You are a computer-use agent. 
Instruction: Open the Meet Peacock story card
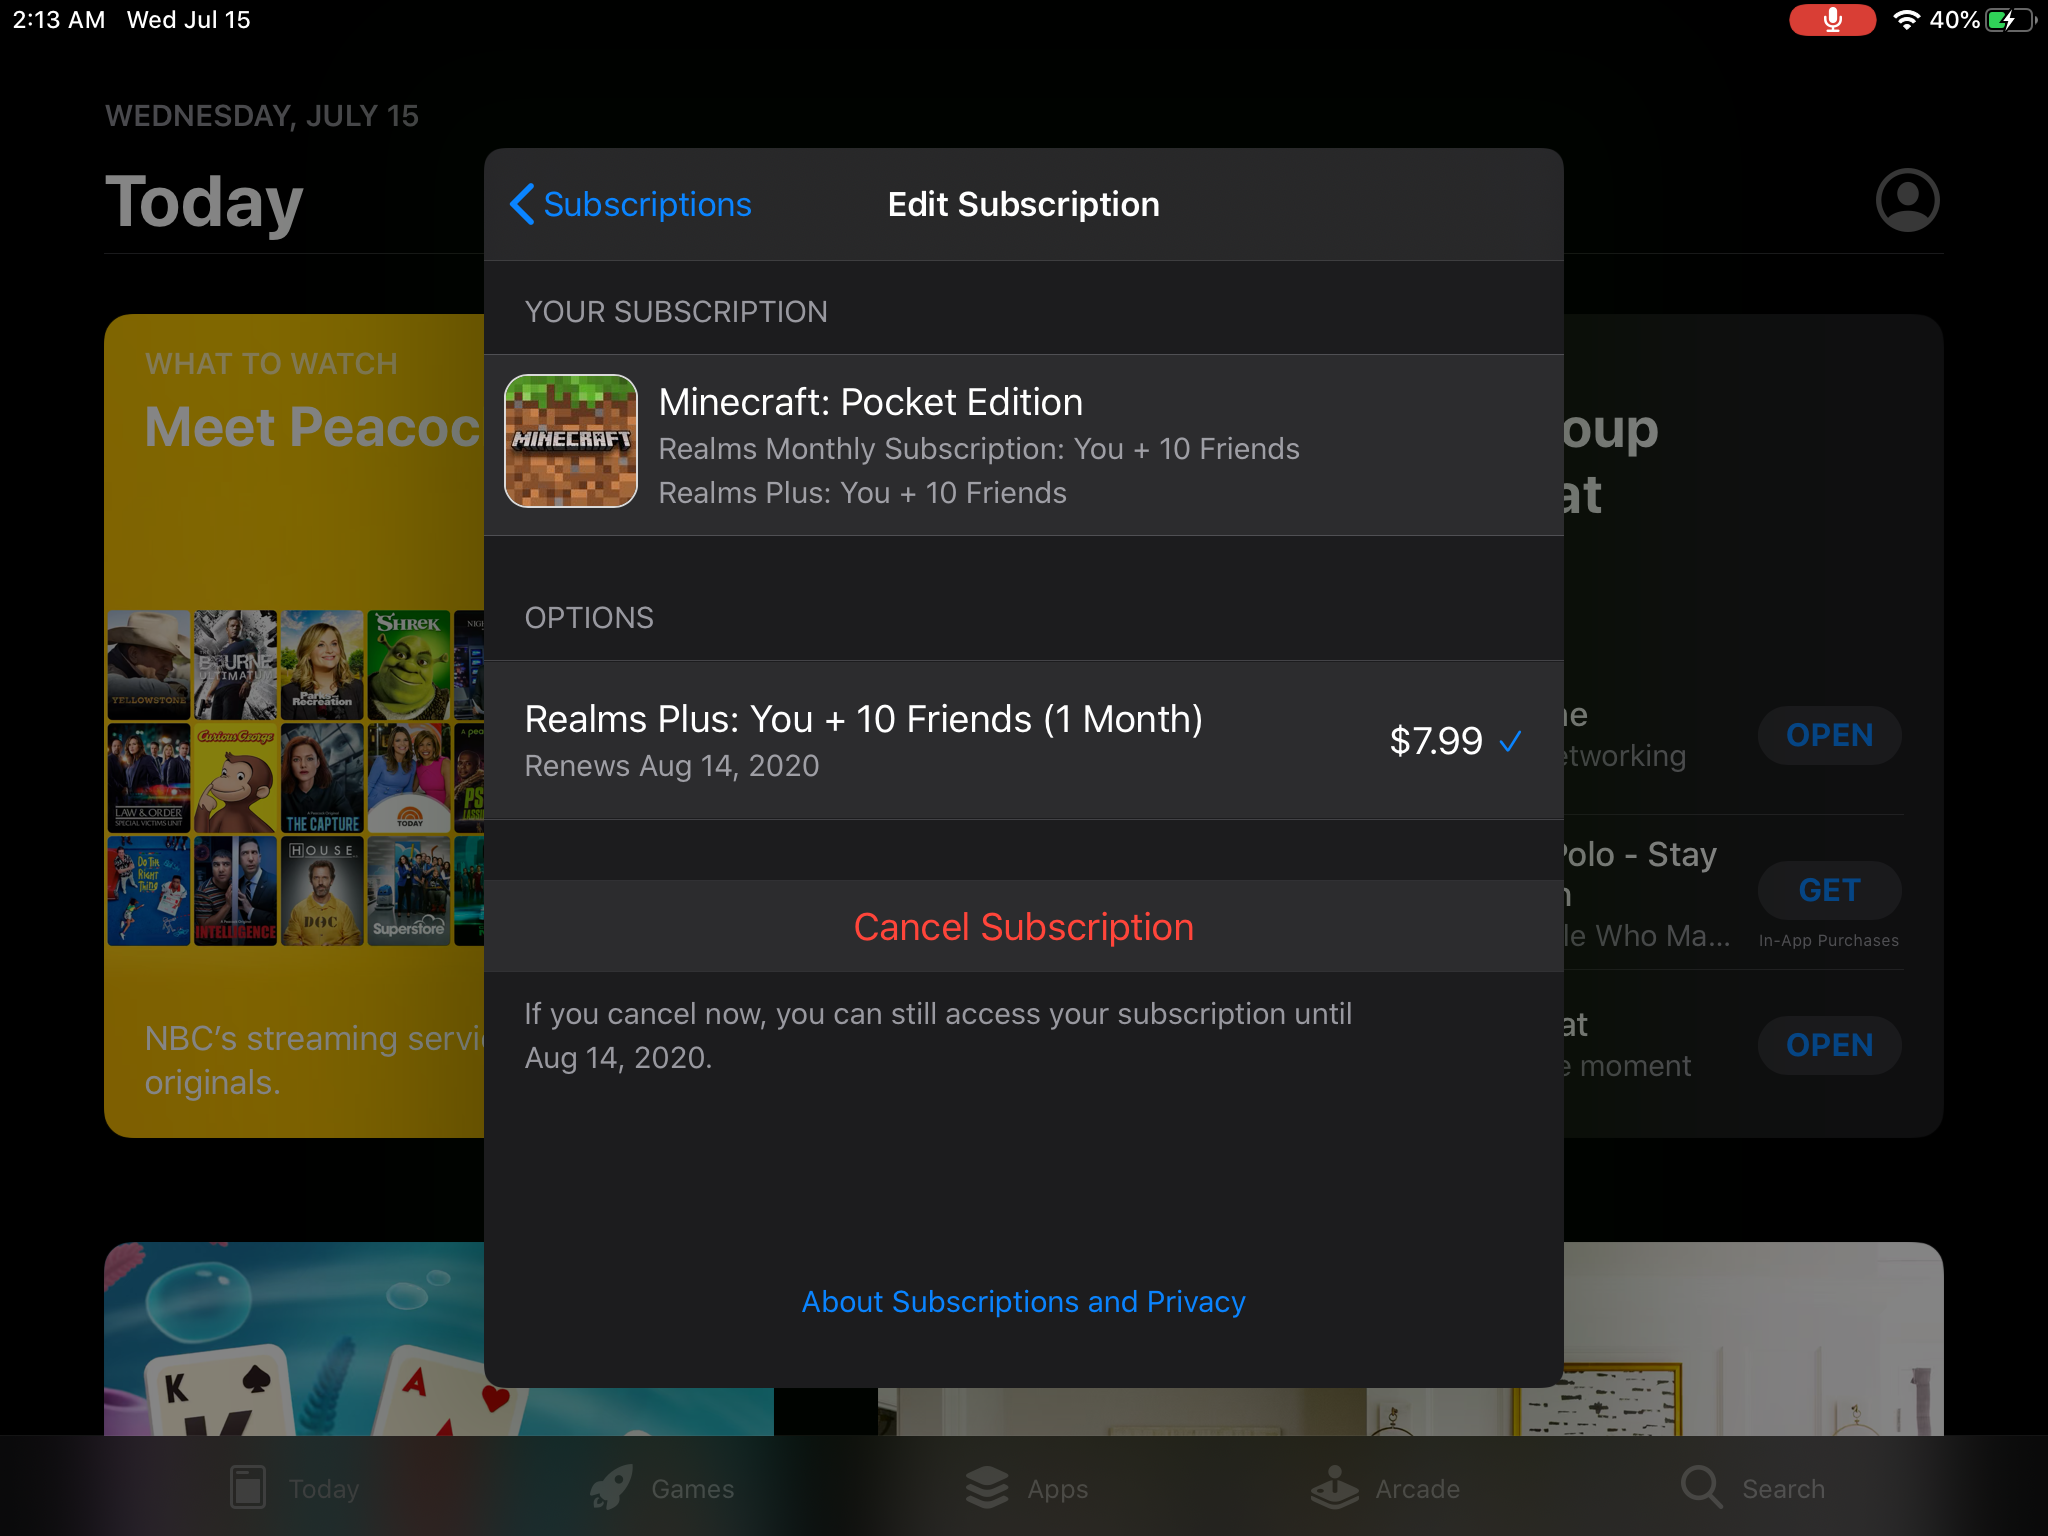(x=295, y=726)
